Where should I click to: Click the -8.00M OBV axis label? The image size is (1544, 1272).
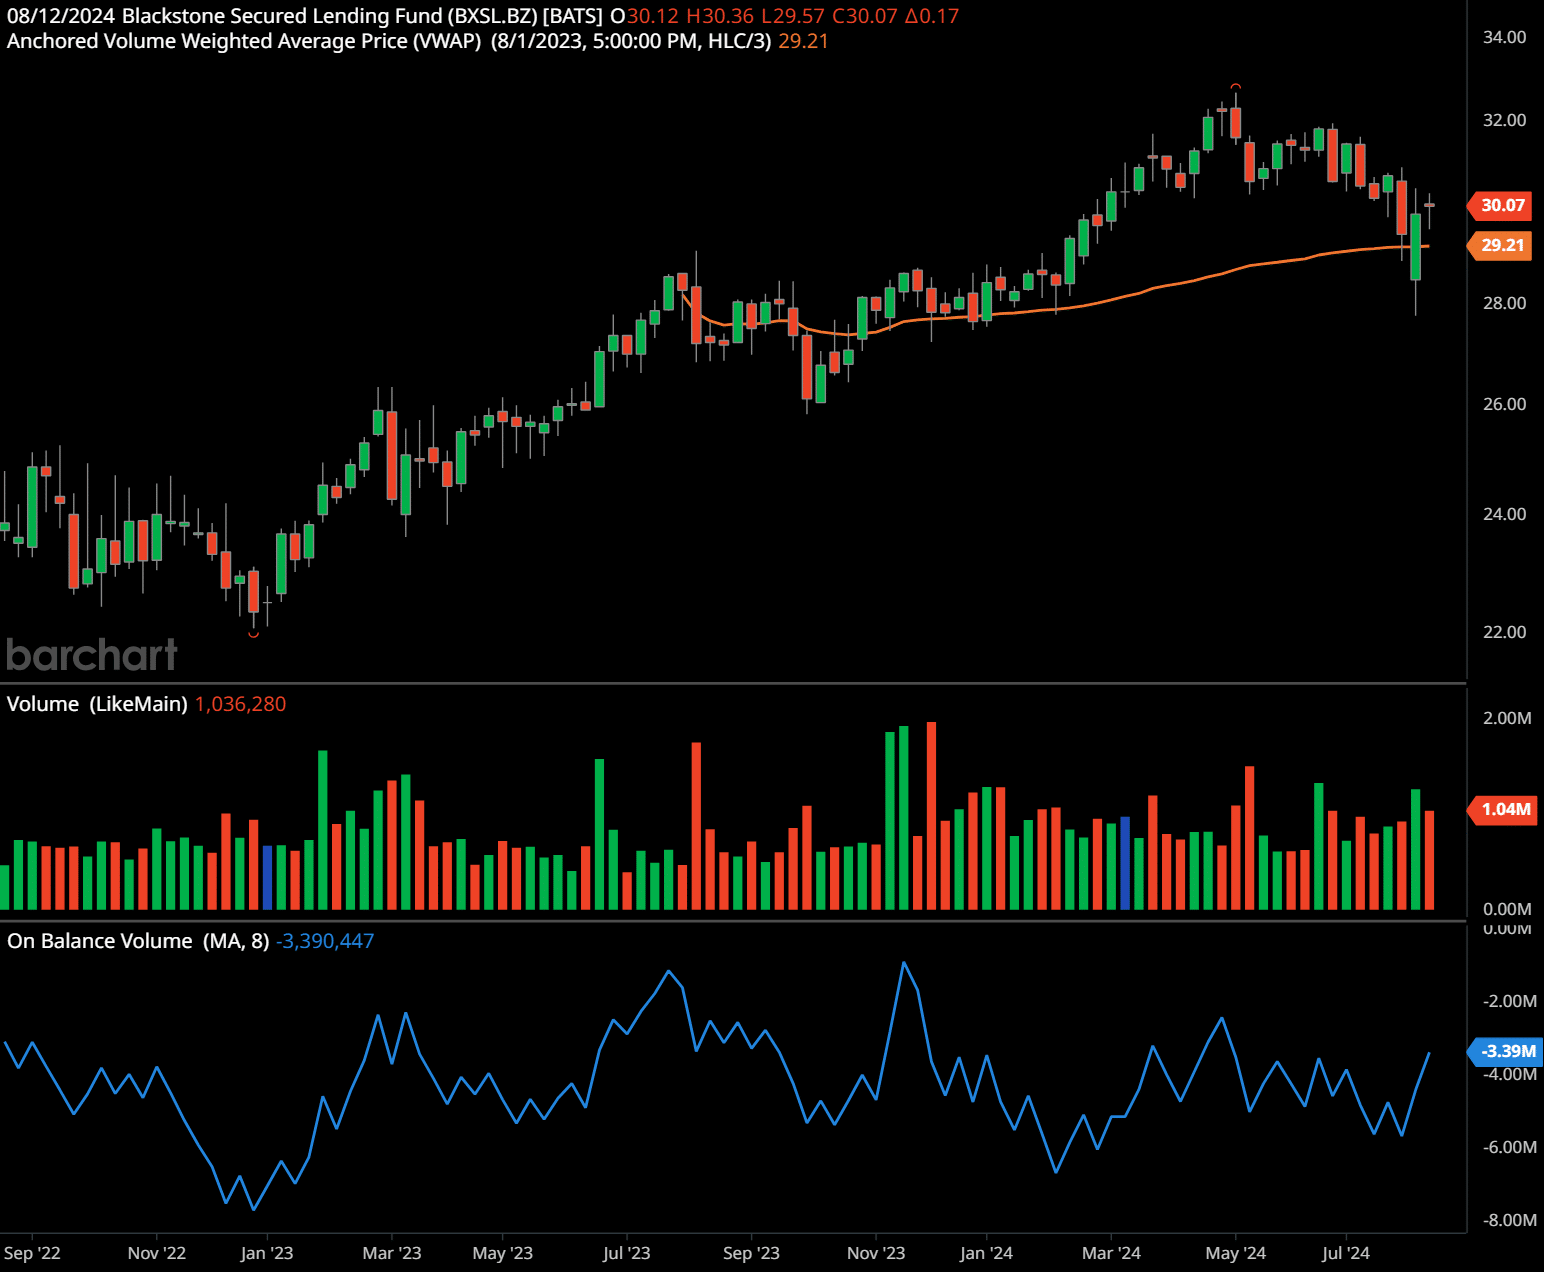[x=1509, y=1220]
